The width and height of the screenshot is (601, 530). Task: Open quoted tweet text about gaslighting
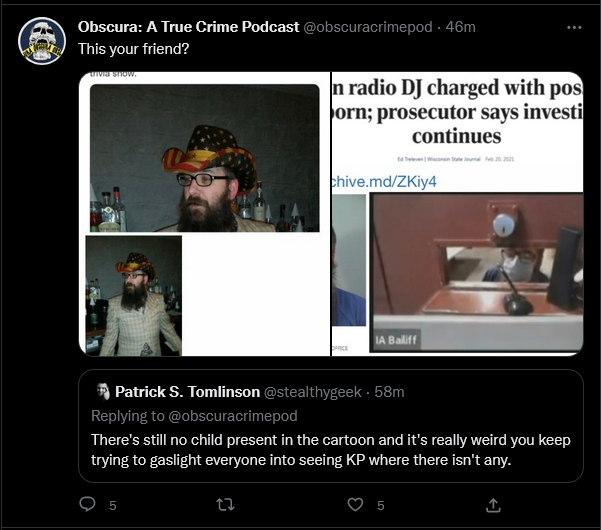point(331,450)
